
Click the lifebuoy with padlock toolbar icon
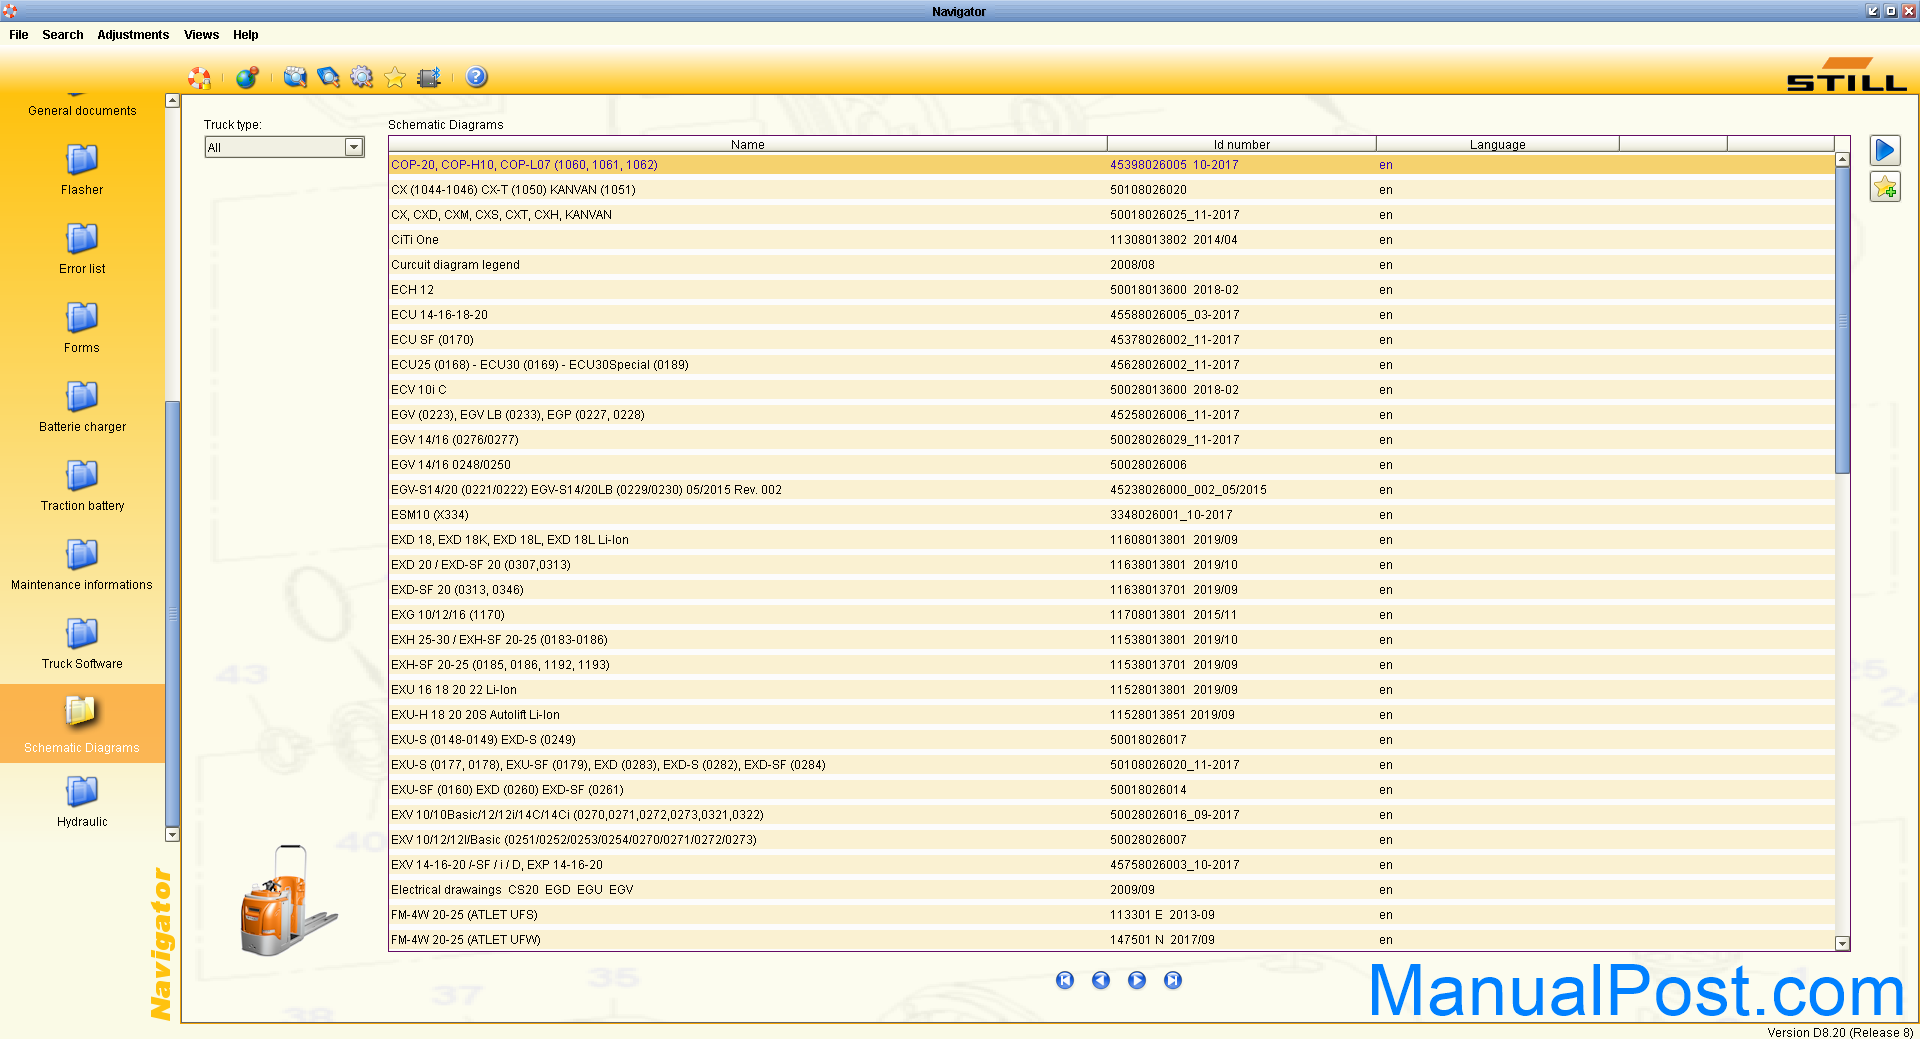point(200,77)
